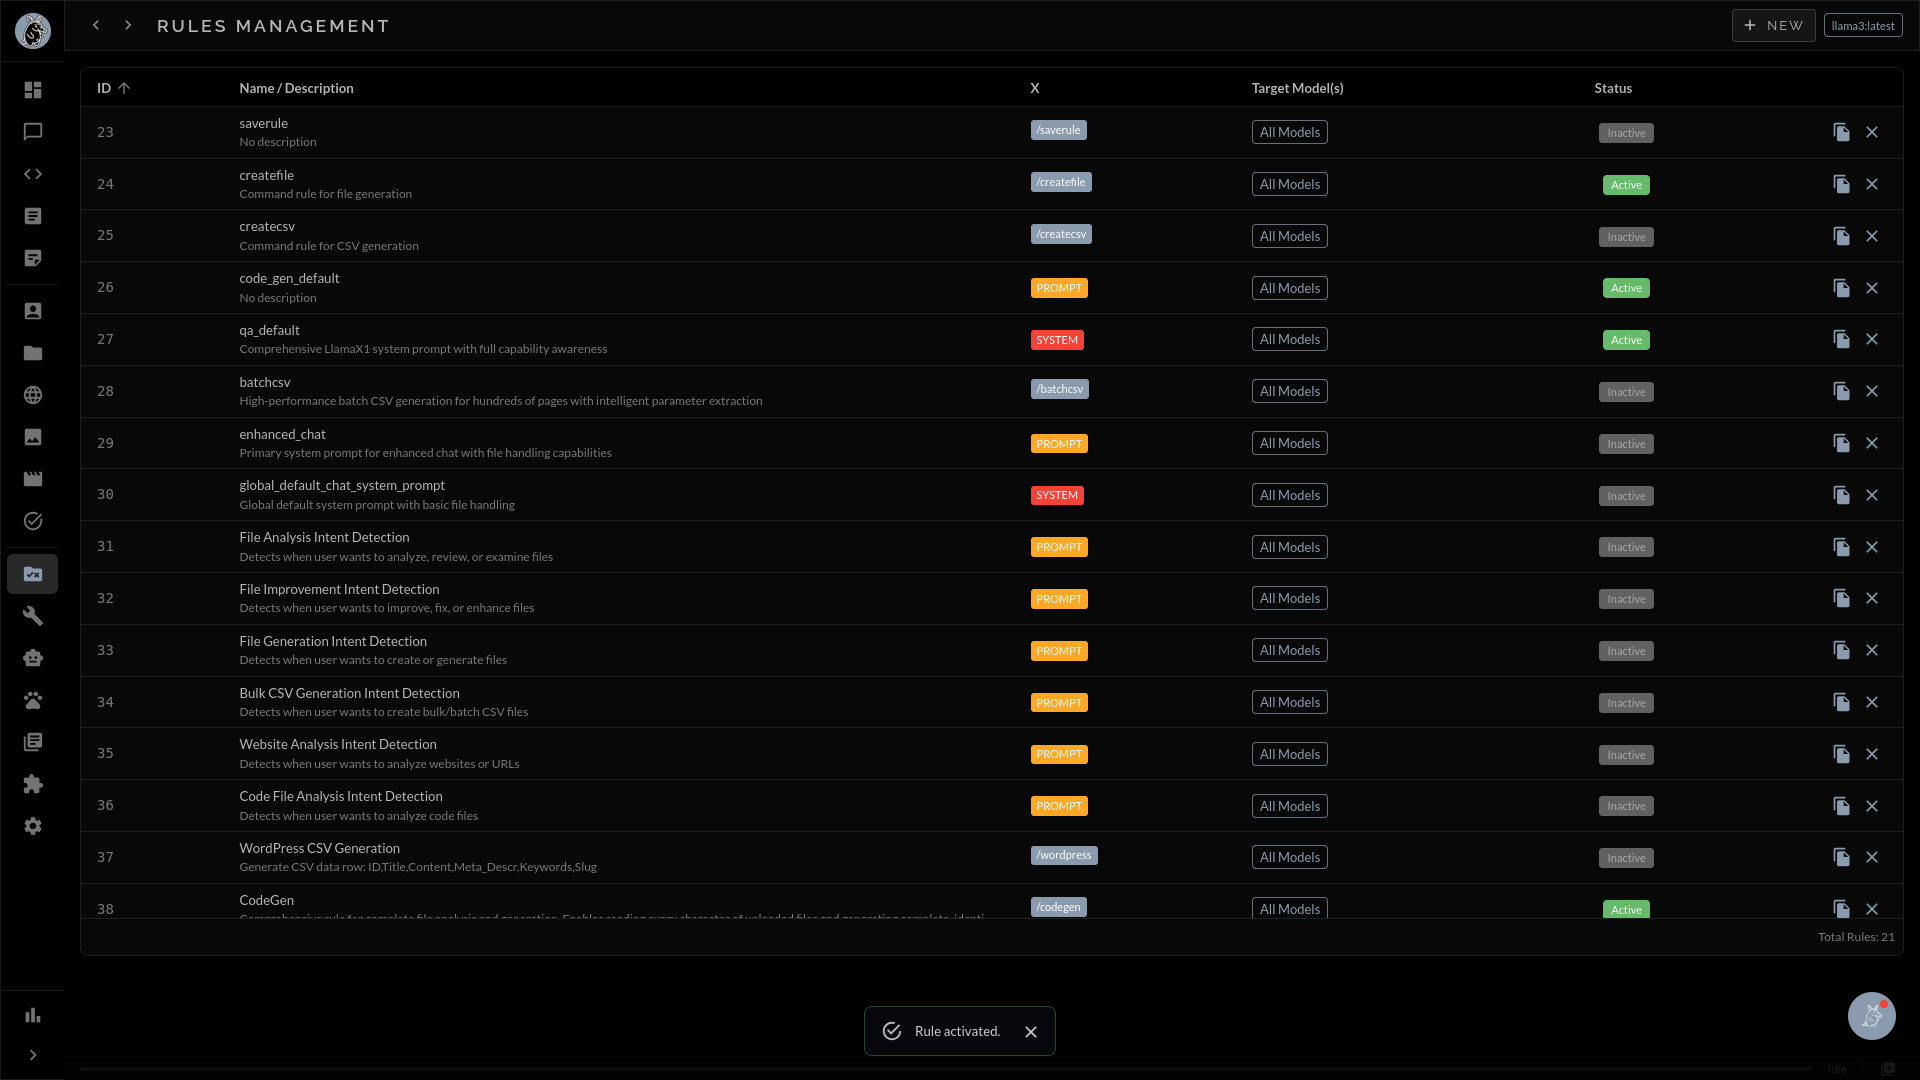Viewport: 1920px width, 1080px height.
Task: Toggle the saverule Inactive status
Action: pos(1625,133)
